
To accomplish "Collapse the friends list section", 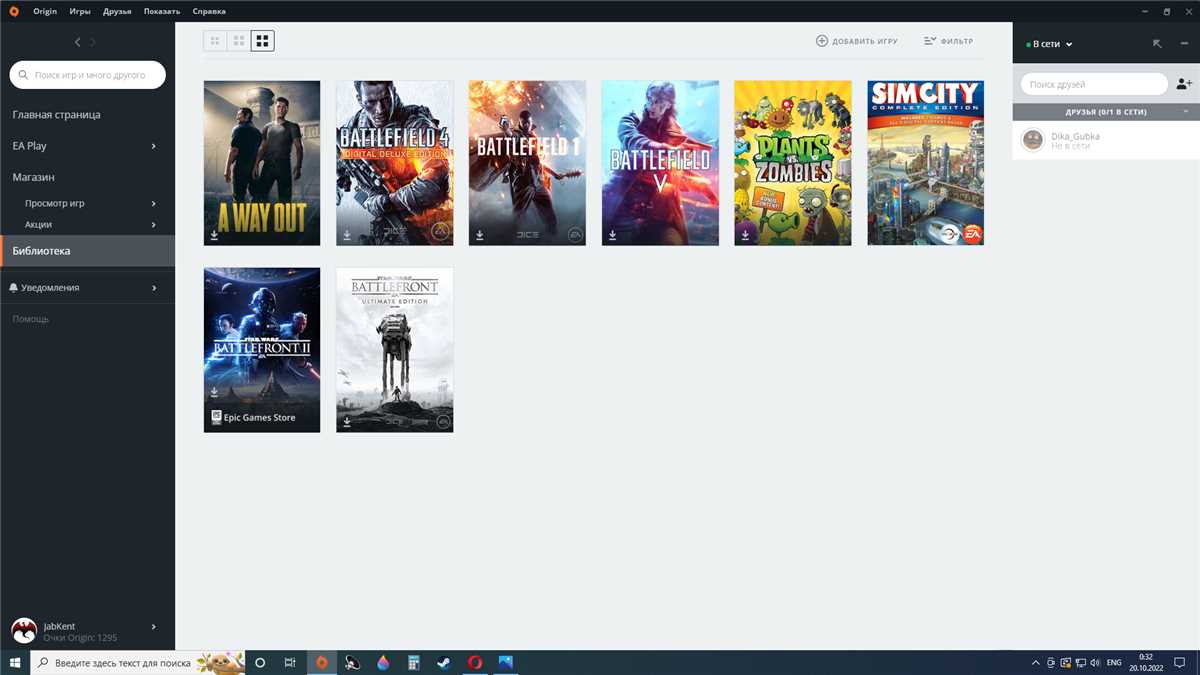I will click(x=1185, y=112).
